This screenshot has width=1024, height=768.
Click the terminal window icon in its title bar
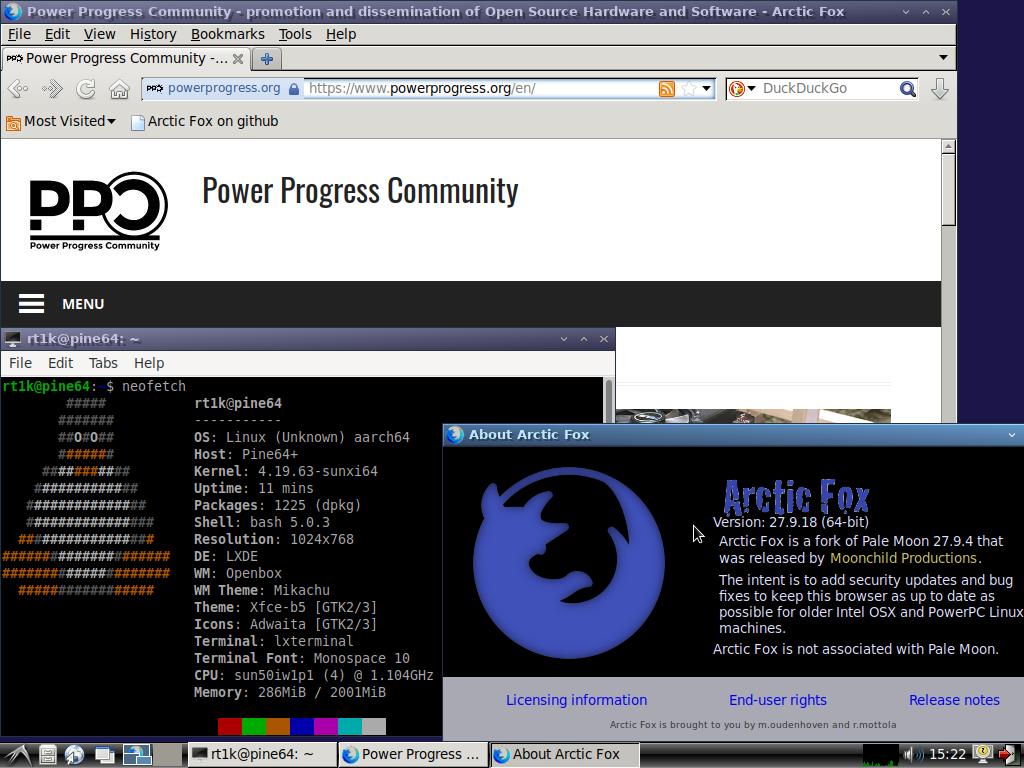(12, 339)
